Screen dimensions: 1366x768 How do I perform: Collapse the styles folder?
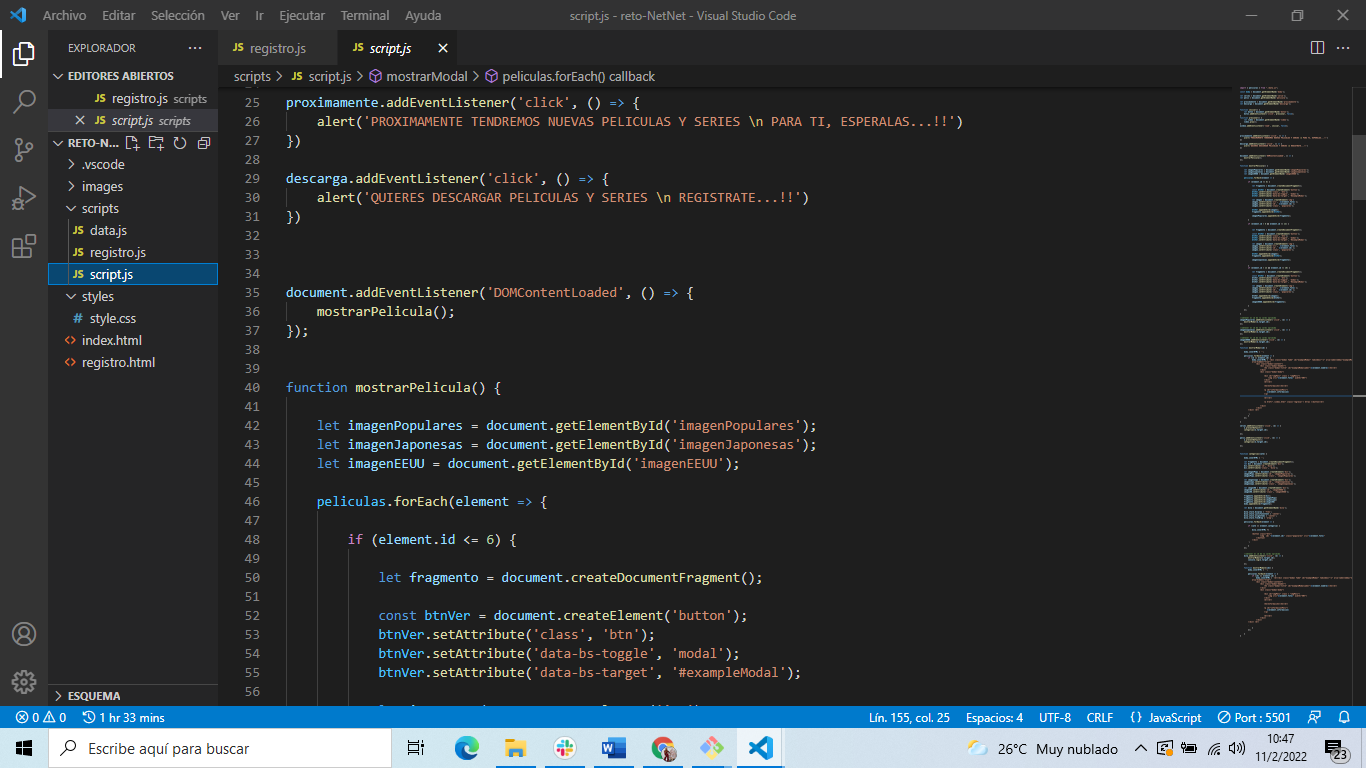point(133,296)
